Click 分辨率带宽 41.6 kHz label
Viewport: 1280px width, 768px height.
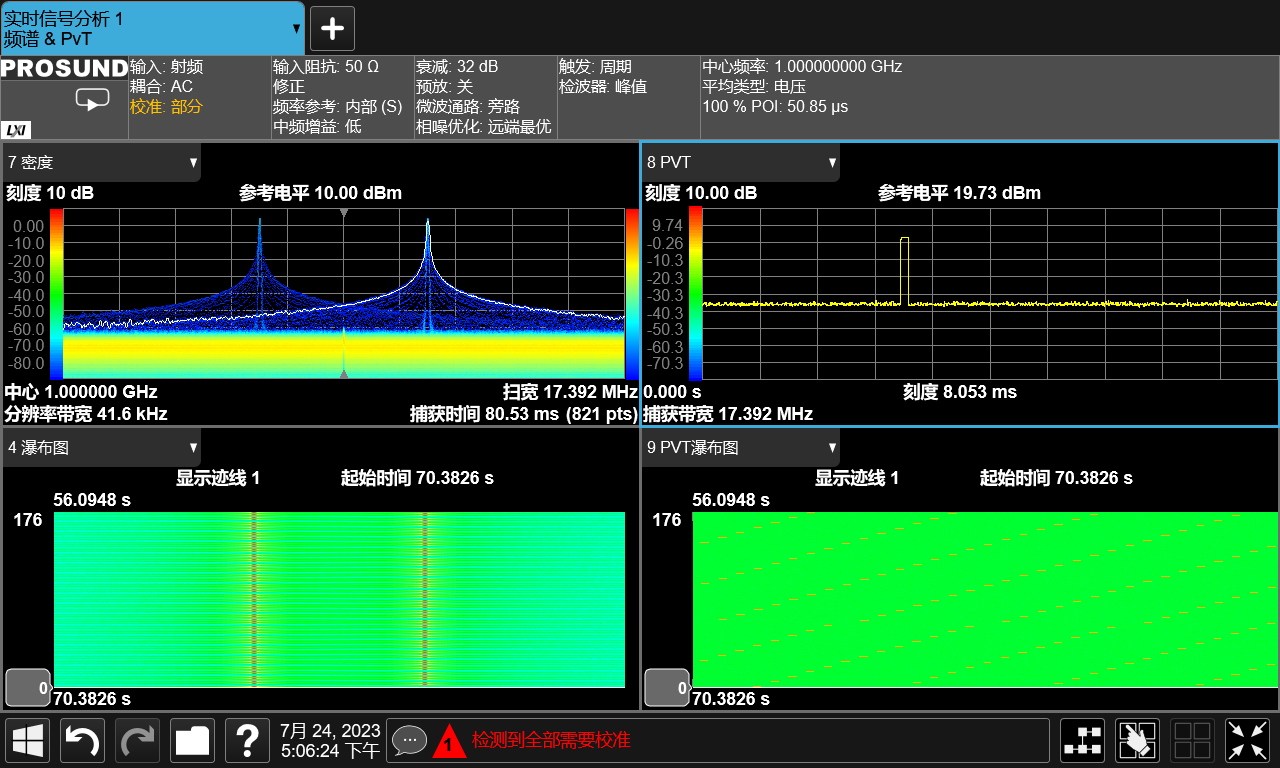click(x=86, y=414)
